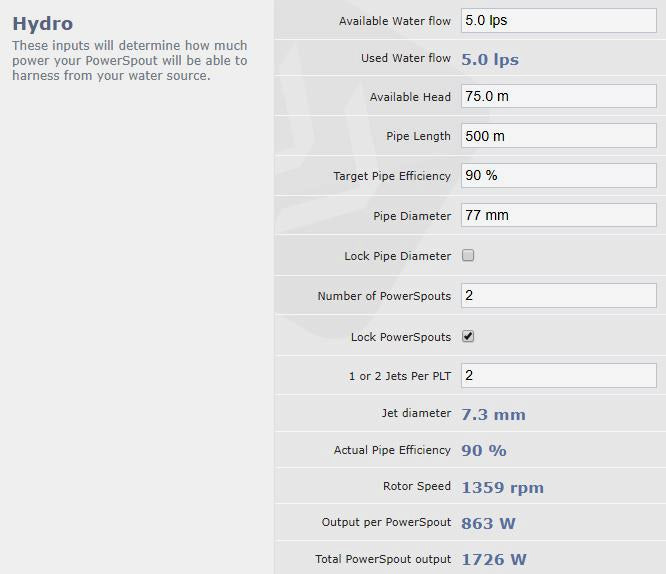The width and height of the screenshot is (666, 574).
Task: Click the Number of PowerSpouts input
Action: (x=558, y=296)
